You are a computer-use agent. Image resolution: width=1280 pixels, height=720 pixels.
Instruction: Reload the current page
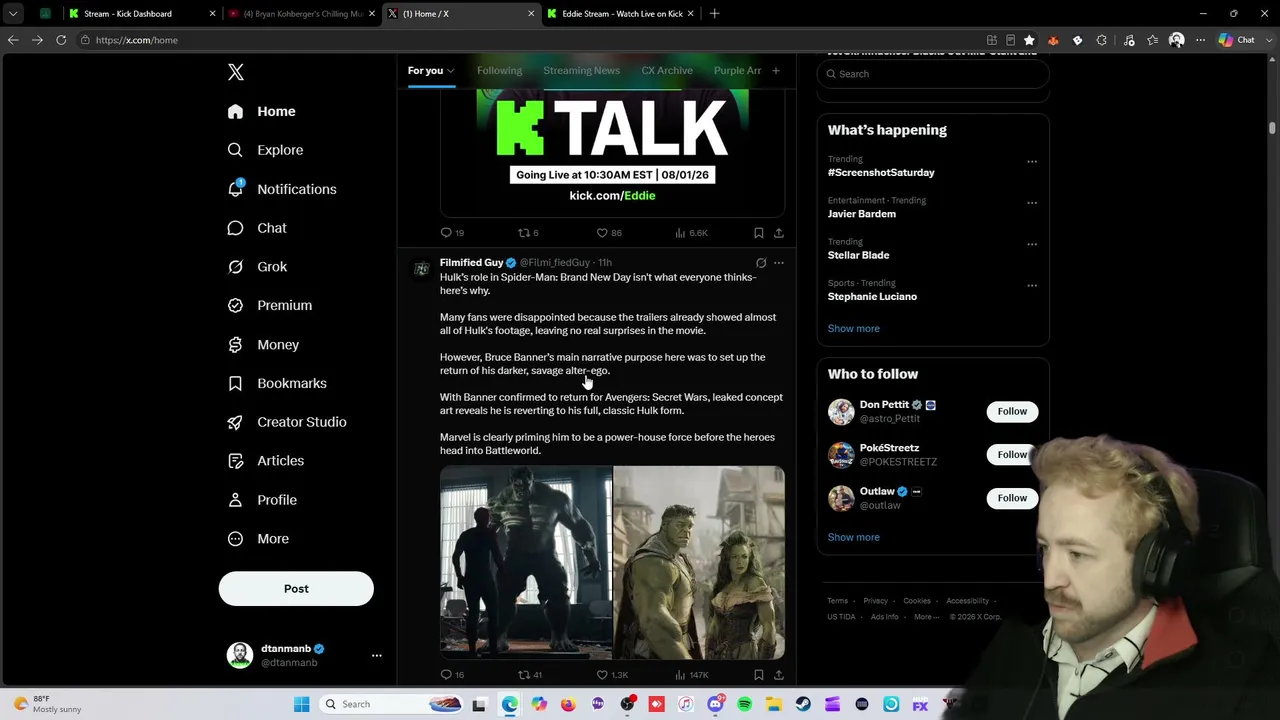pyautogui.click(x=61, y=40)
